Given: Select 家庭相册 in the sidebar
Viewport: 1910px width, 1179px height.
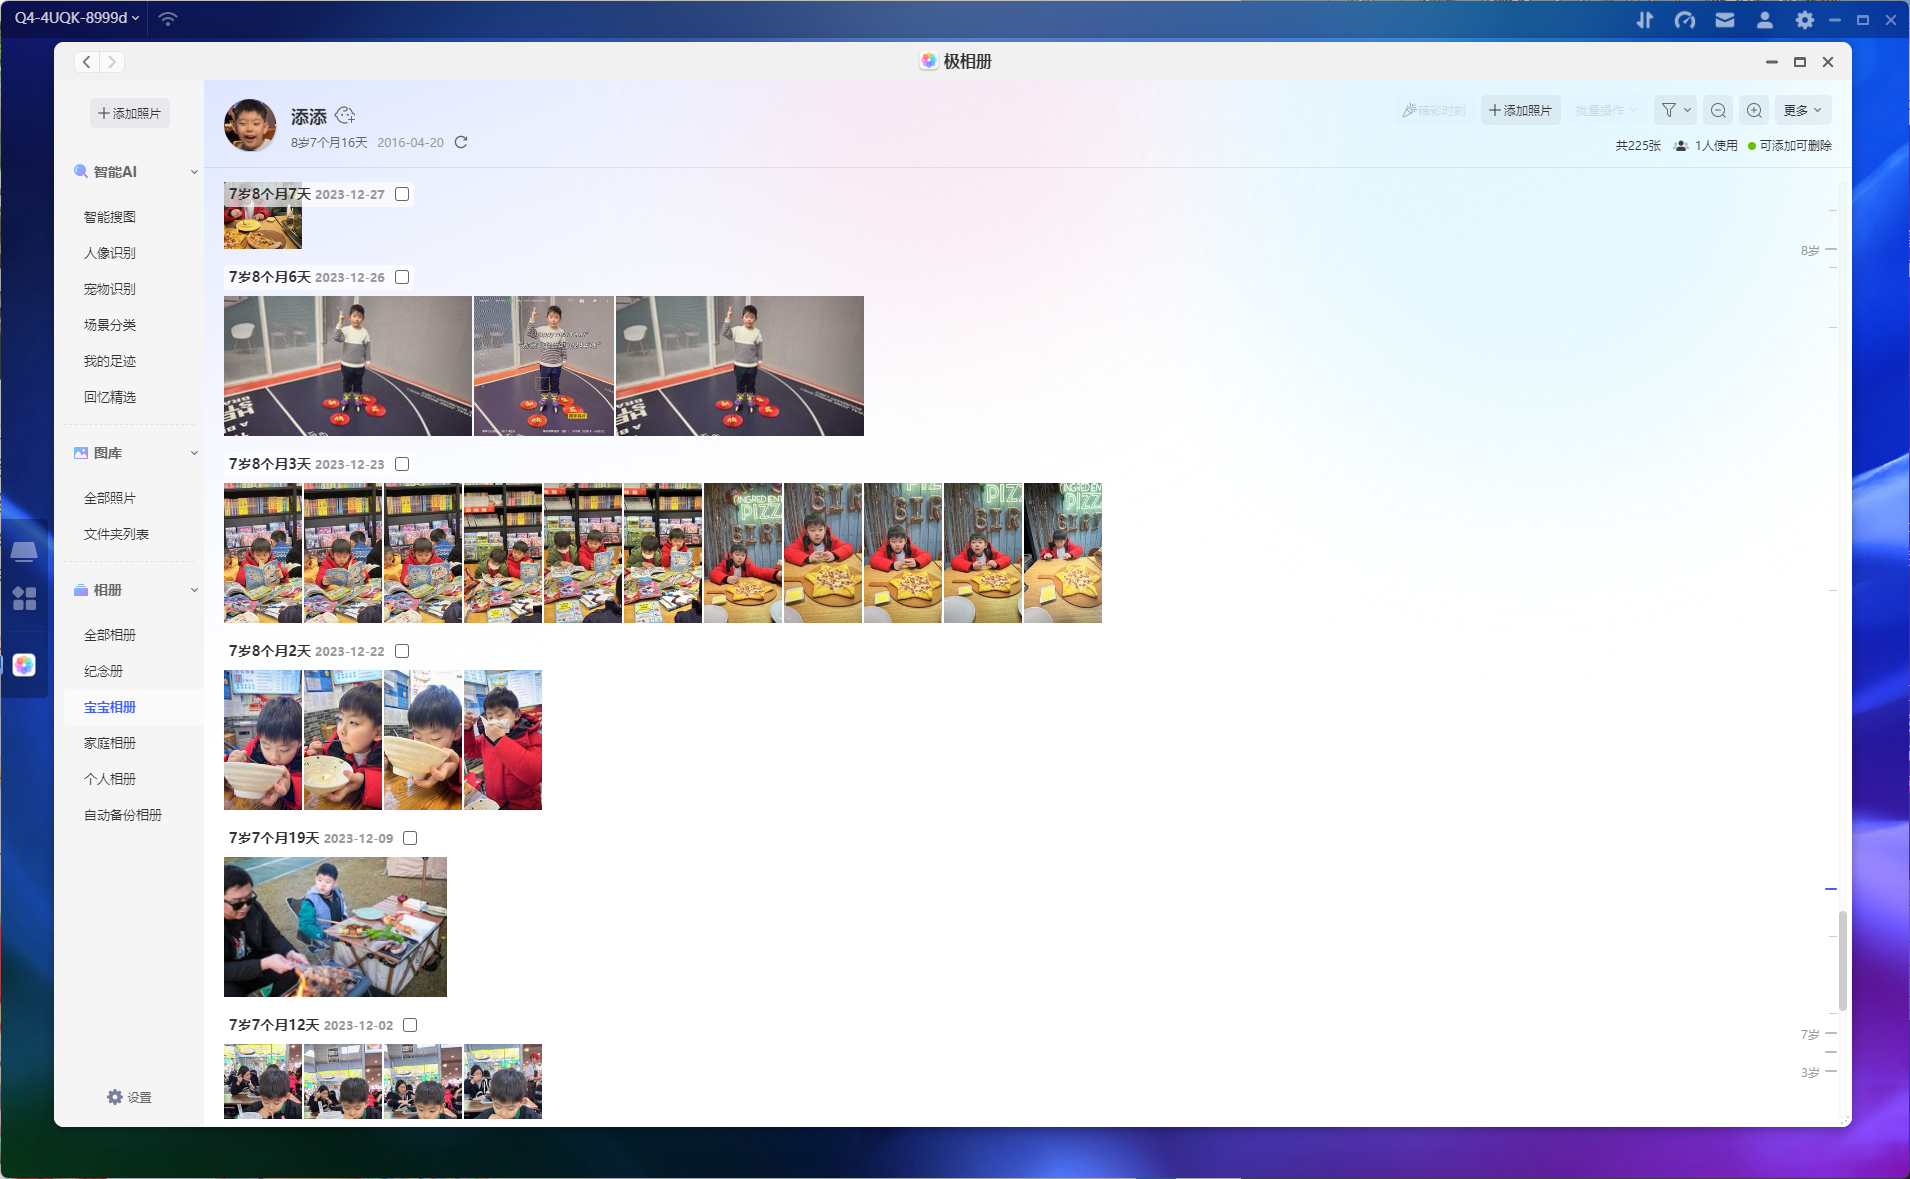Looking at the screenshot, I should pos(110,743).
